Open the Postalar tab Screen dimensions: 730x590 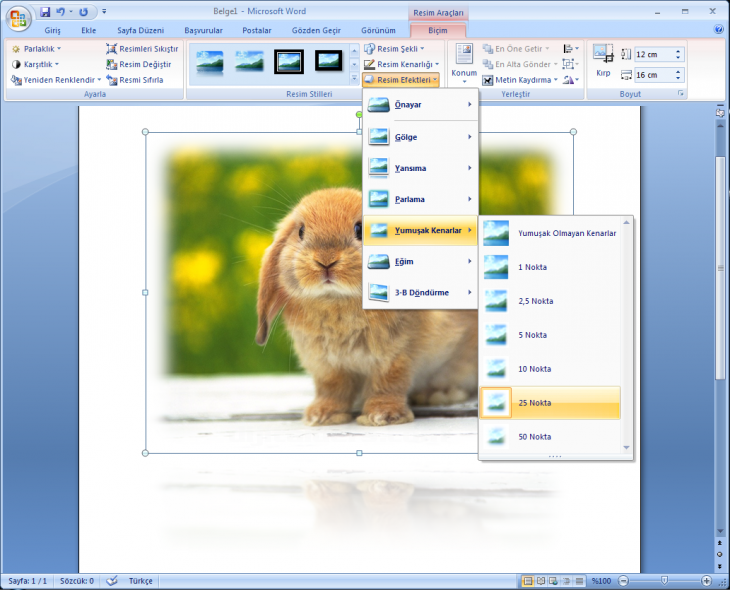click(x=257, y=30)
